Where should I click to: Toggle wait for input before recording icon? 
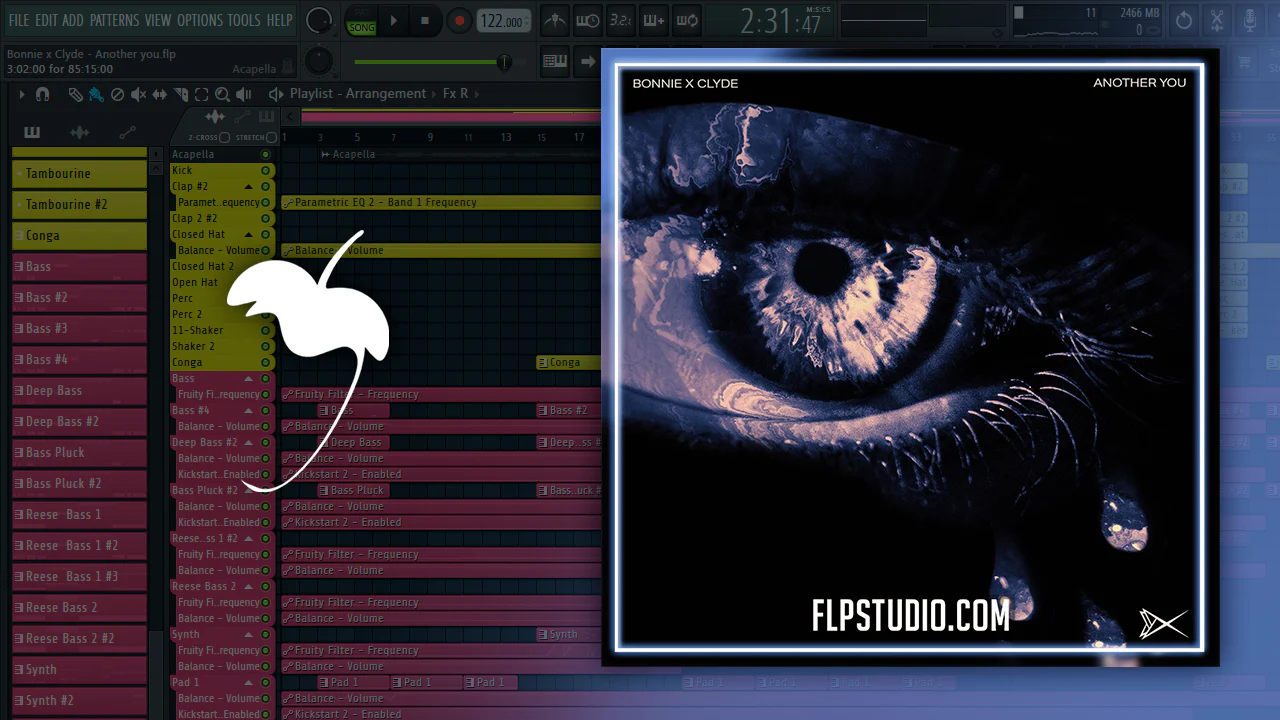click(588, 20)
